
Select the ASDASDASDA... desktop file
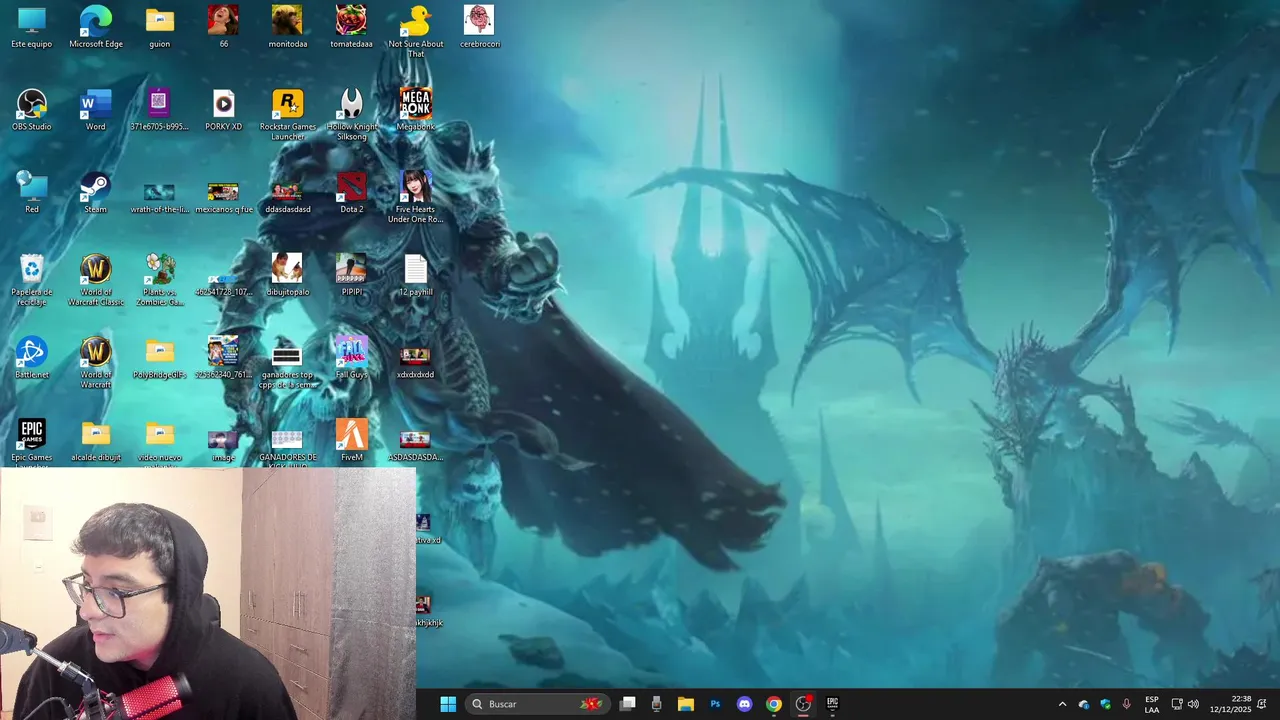pyautogui.click(x=415, y=446)
